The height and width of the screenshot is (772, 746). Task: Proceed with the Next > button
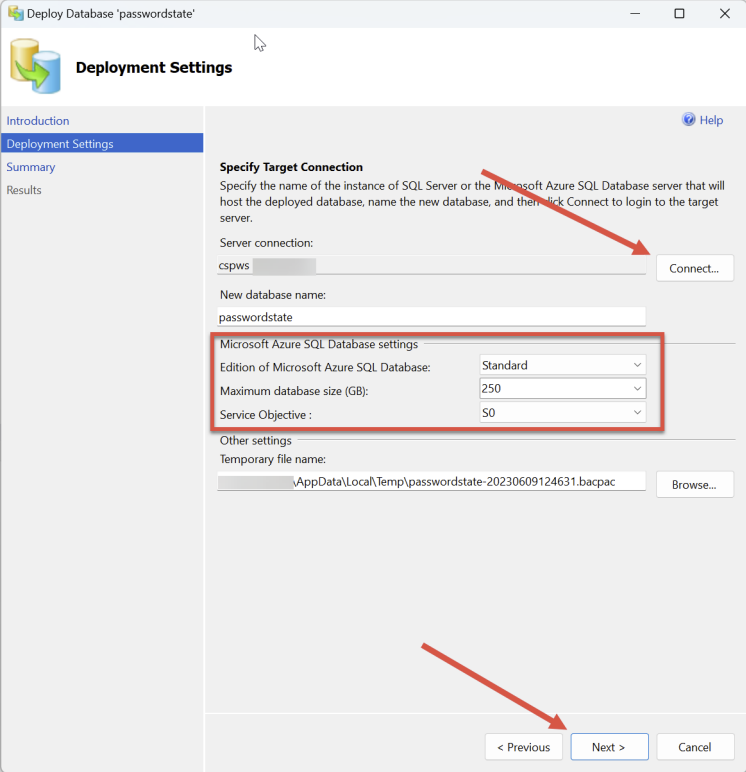(609, 747)
